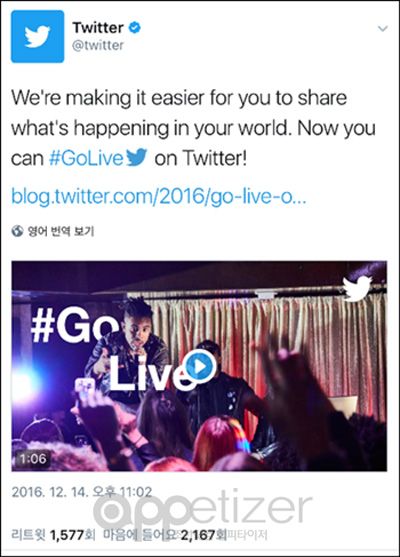
Task: Click the Twitter profile avatar
Action: pyautogui.click(x=38, y=37)
